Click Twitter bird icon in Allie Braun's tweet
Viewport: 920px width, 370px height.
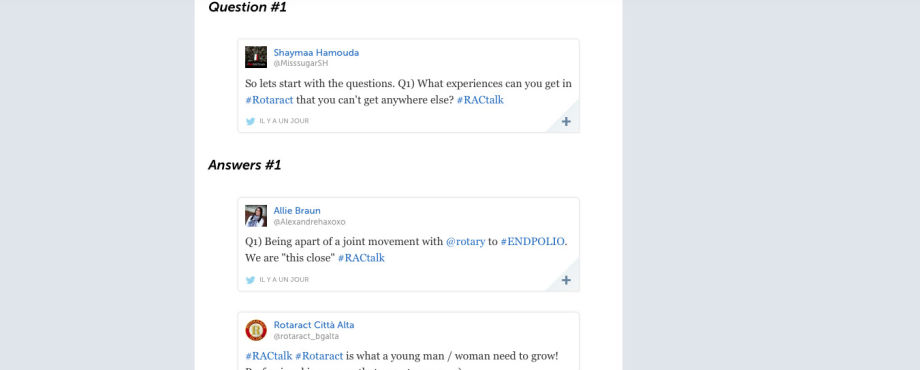251,280
